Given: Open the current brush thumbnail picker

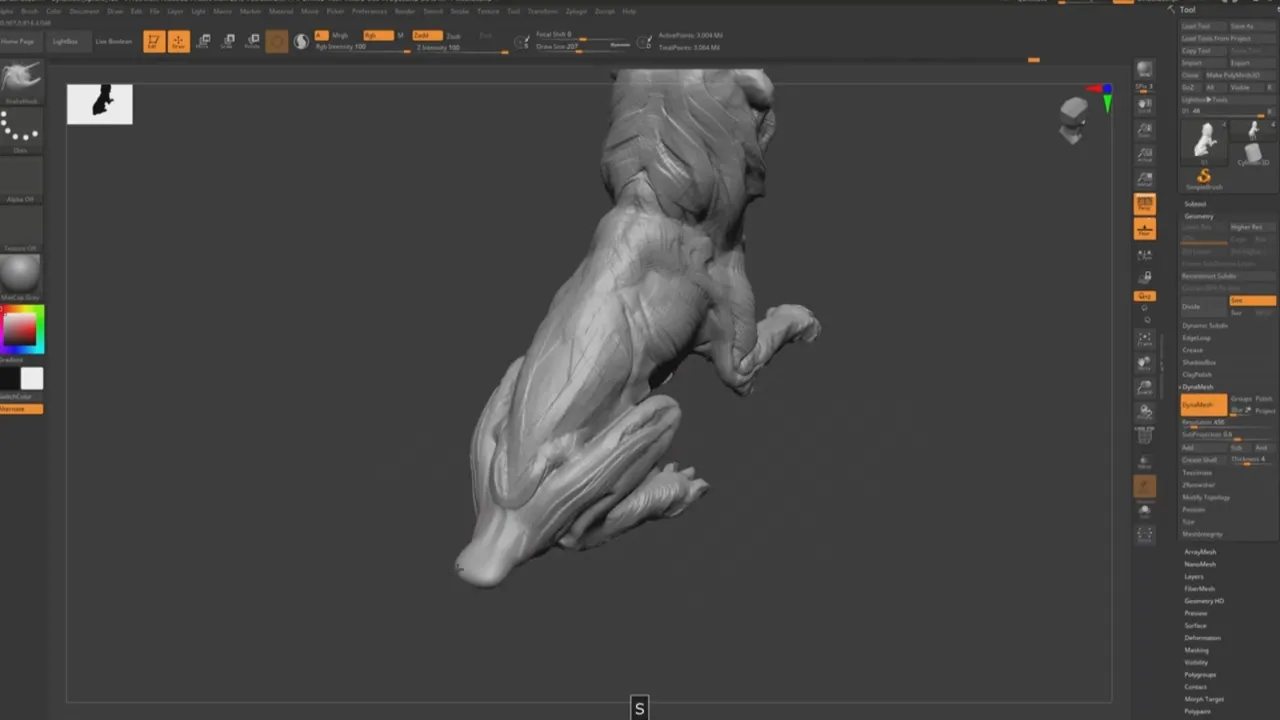Looking at the screenshot, I should pos(21,80).
